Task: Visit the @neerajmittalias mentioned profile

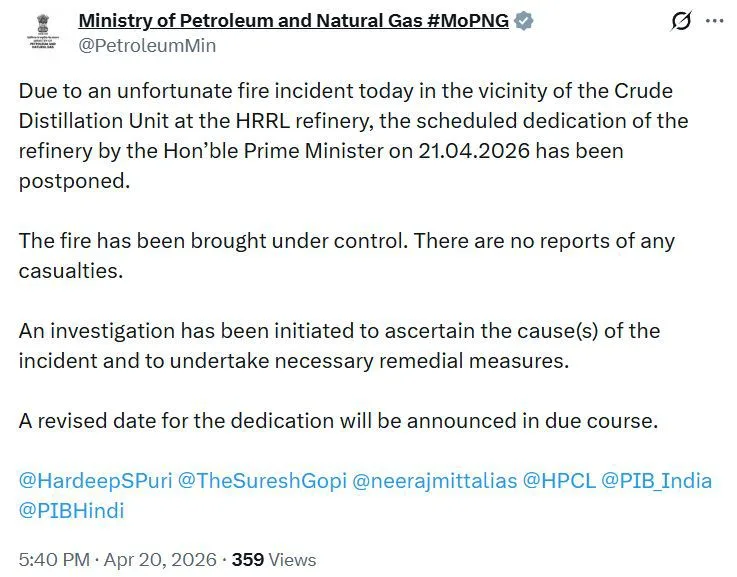Action: point(436,481)
